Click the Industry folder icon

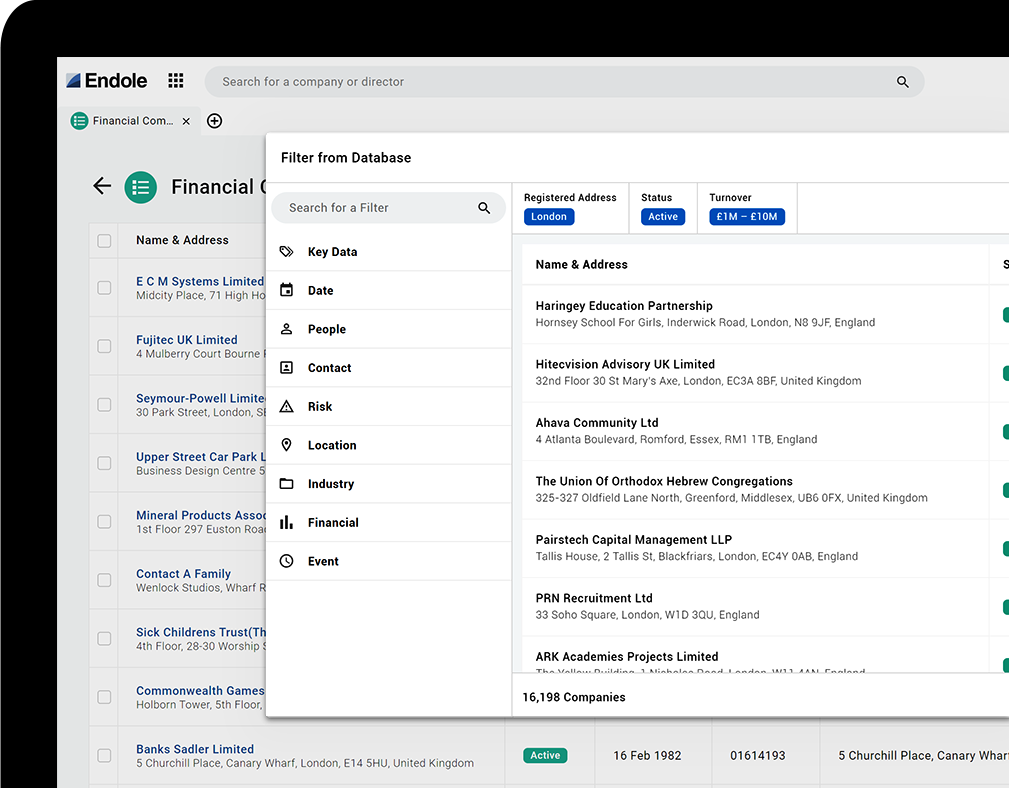[x=286, y=483]
